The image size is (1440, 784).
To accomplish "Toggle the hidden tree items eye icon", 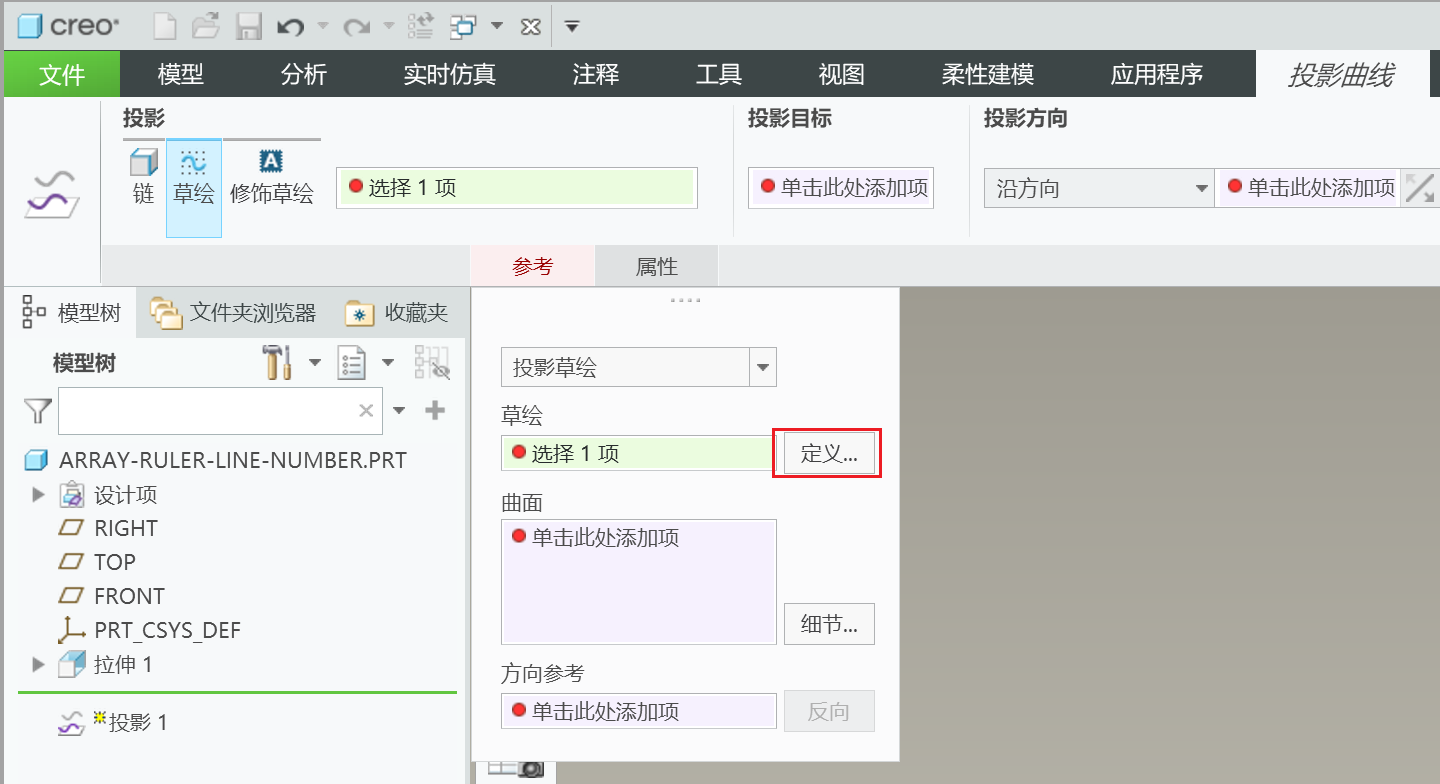I will (x=432, y=363).
